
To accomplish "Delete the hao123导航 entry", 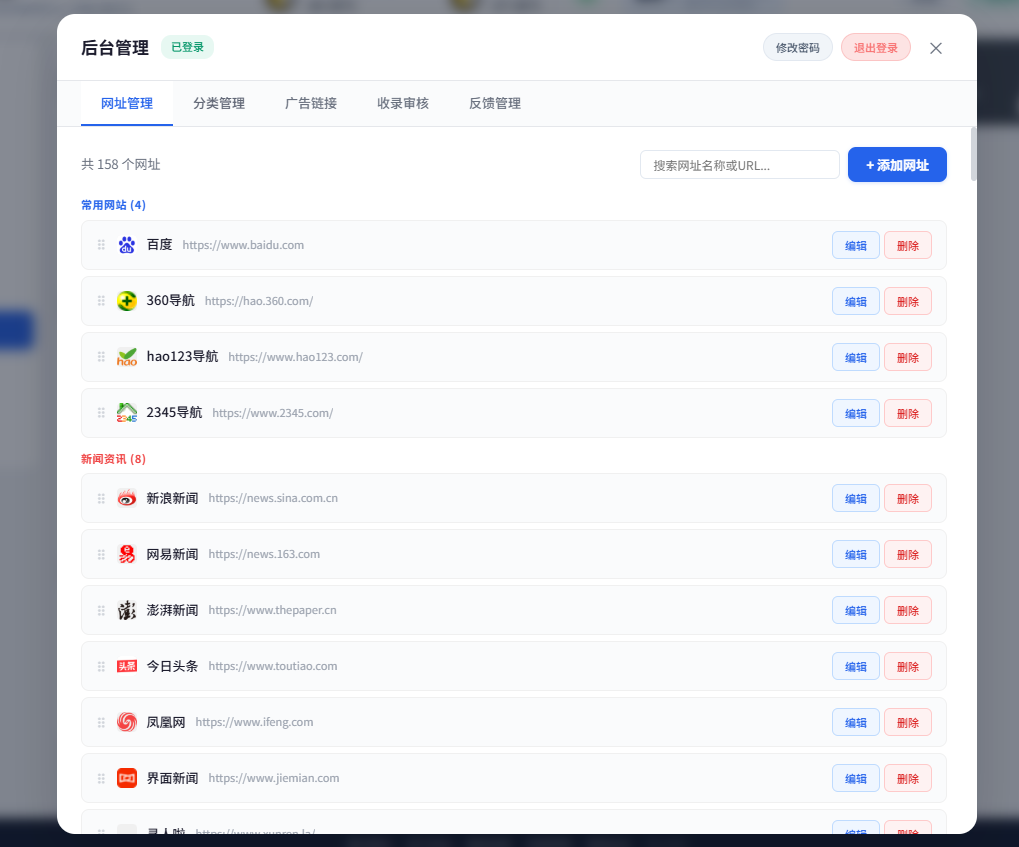I will tap(908, 357).
